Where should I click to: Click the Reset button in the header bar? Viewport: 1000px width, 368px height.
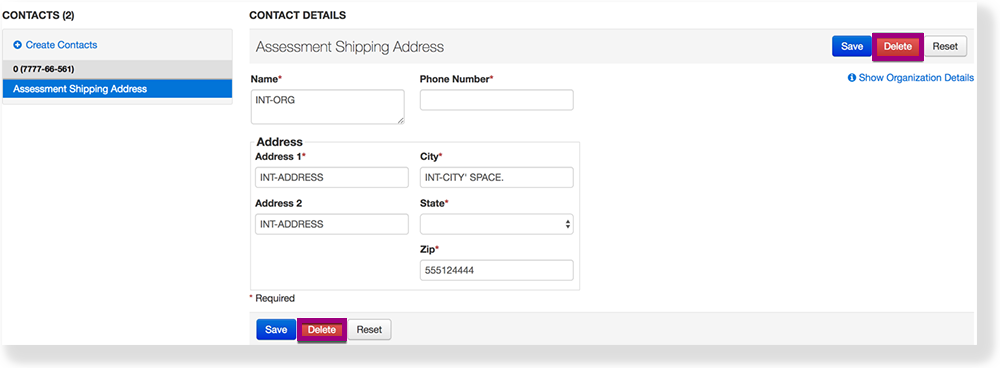pyautogui.click(x=945, y=47)
